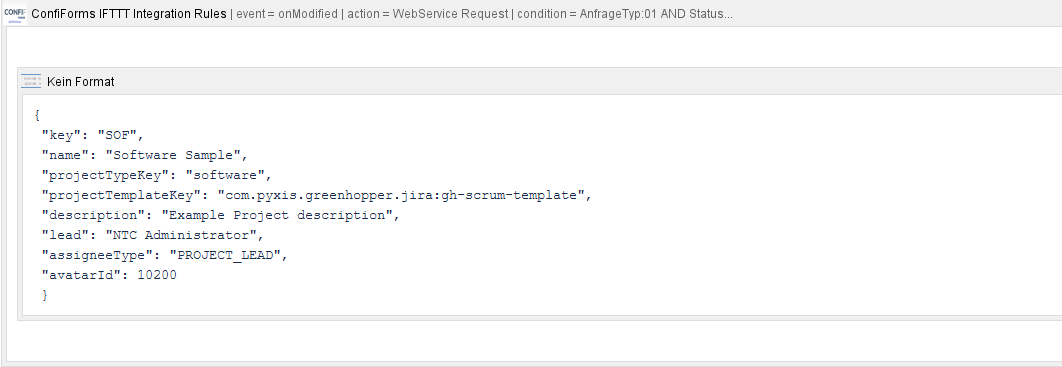Click the action = WebService Request parameter text
This screenshot has height=367, width=1062.
427,14
